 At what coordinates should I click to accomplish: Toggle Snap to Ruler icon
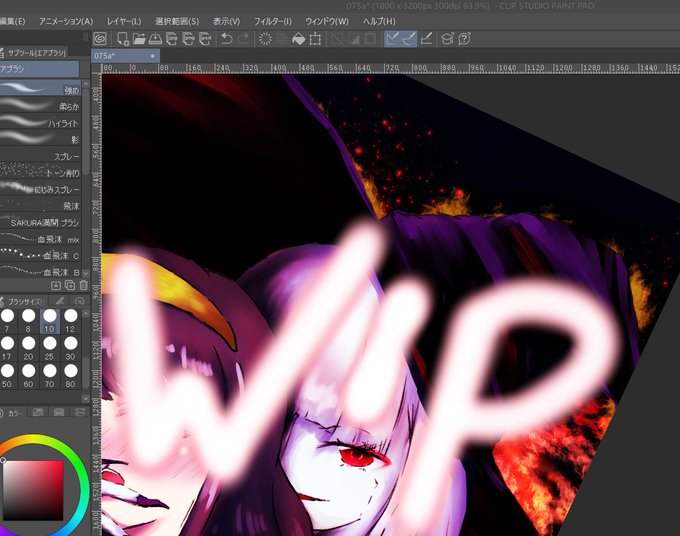point(392,39)
